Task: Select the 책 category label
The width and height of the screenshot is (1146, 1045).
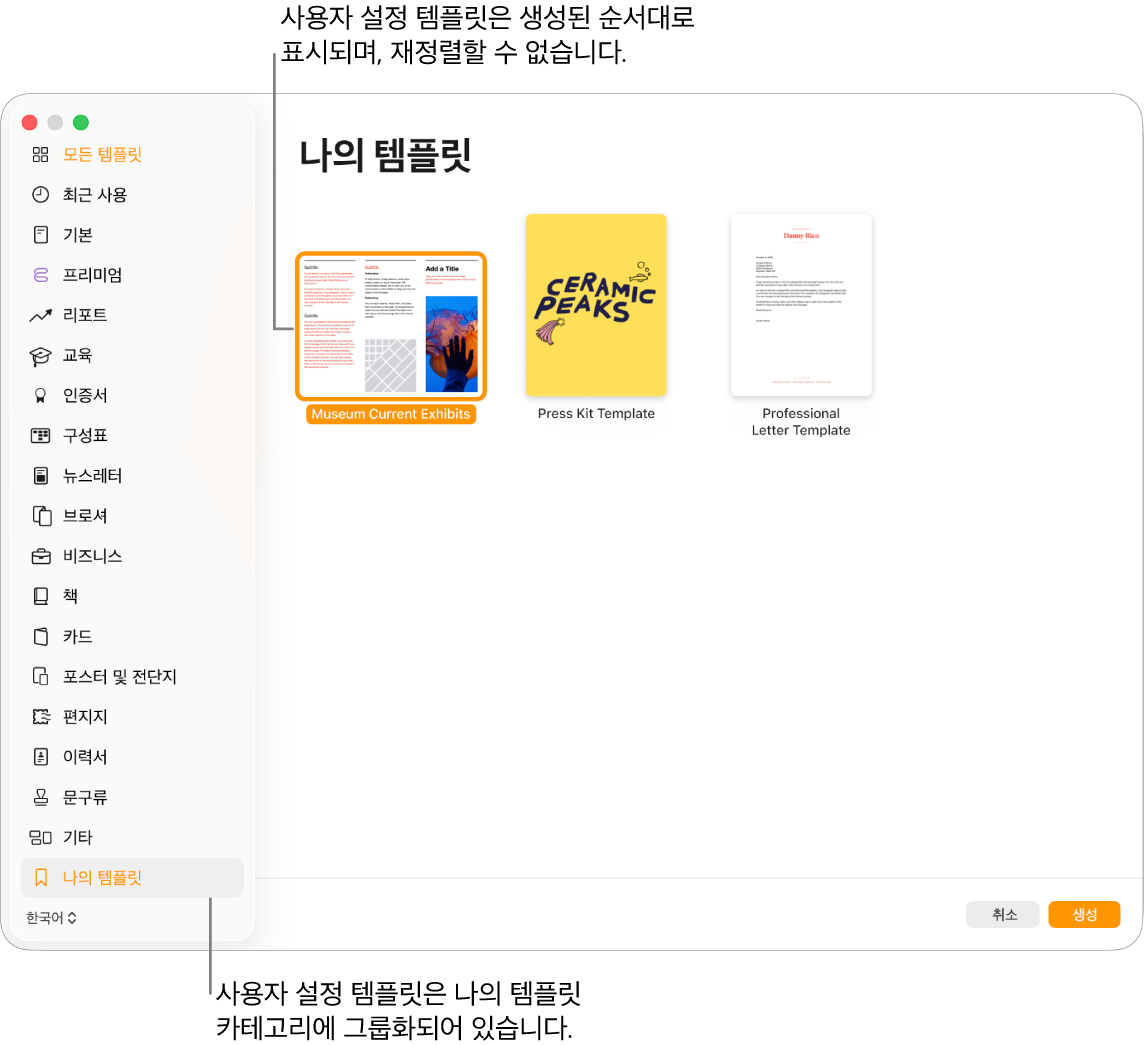Action: [70, 596]
